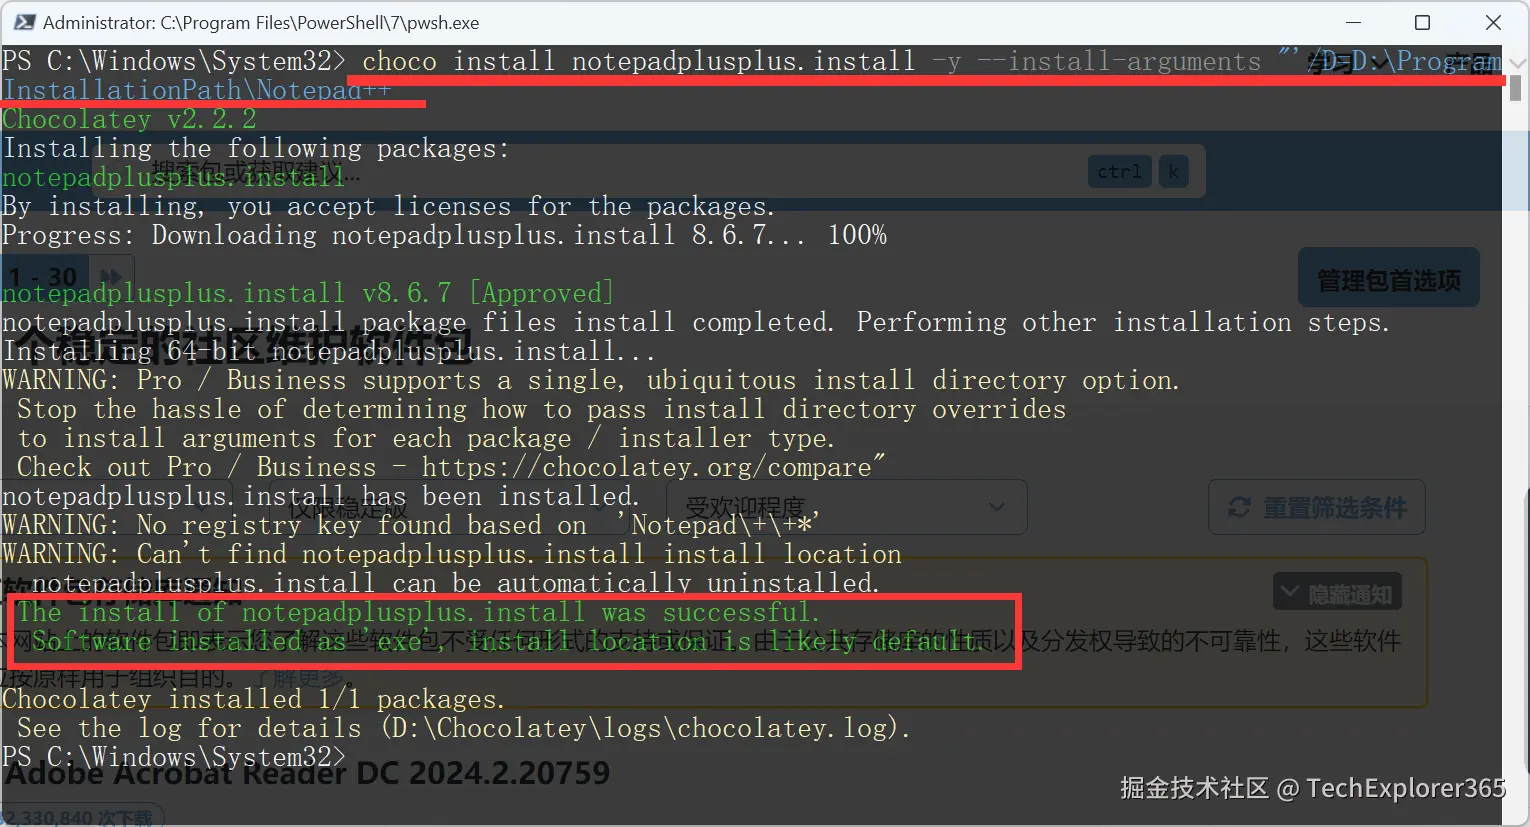This screenshot has height=827, width=1530.
Task: Click the 'package files install completed' line
Action: click(696, 322)
